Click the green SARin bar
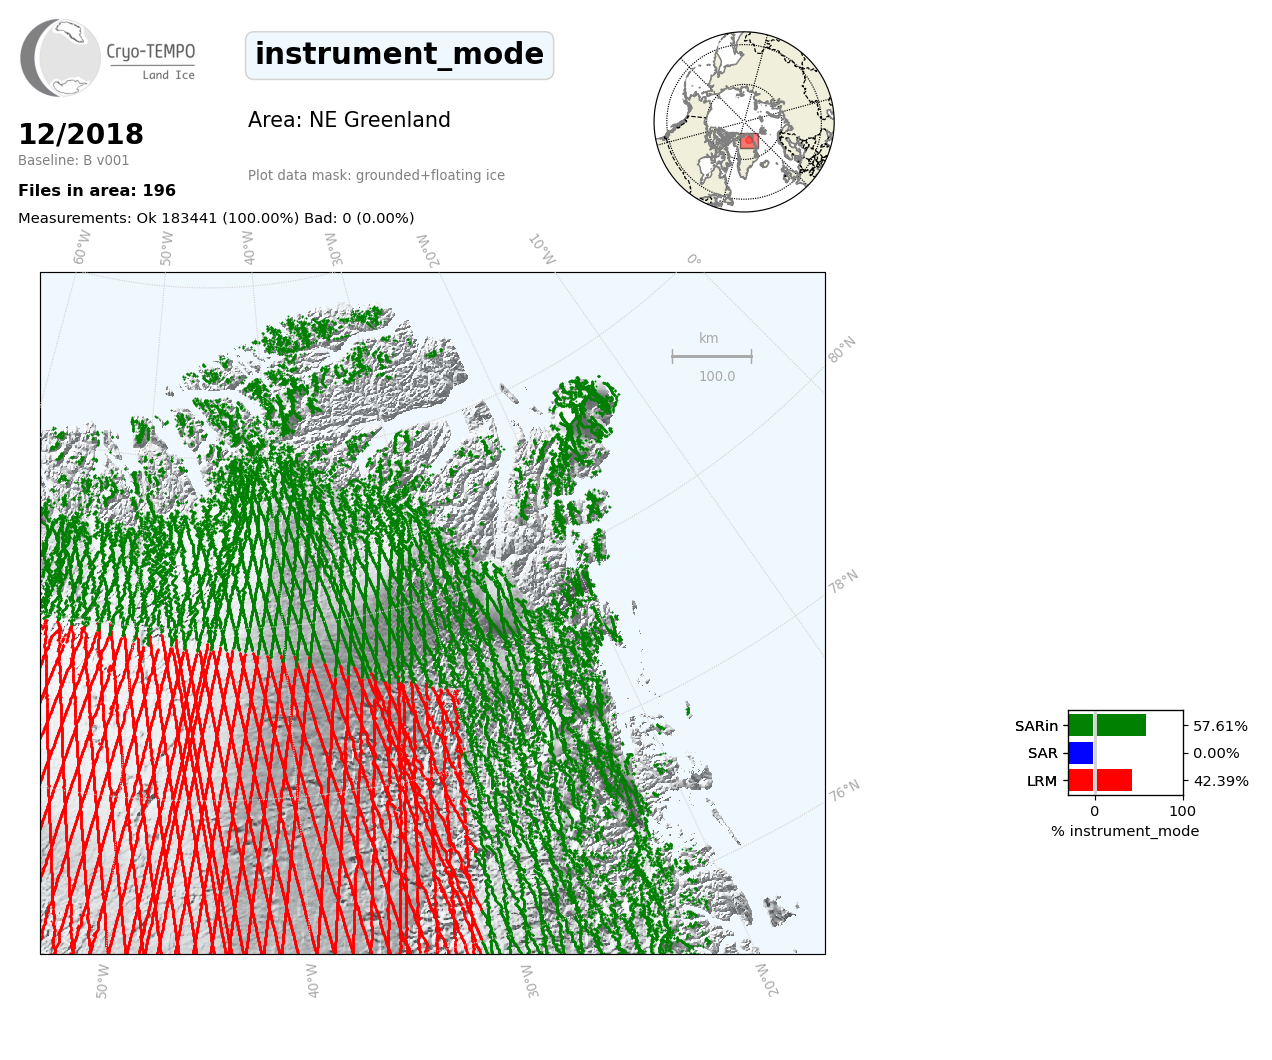Viewport: 1272px width, 1060px height. pos(1107,725)
